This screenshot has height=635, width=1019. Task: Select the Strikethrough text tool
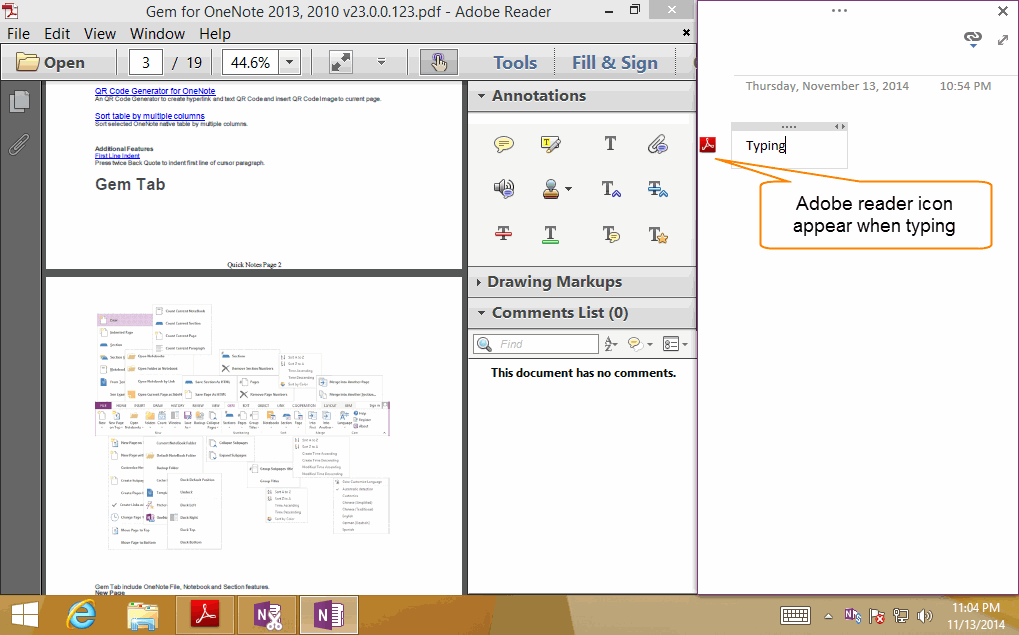[x=504, y=234]
